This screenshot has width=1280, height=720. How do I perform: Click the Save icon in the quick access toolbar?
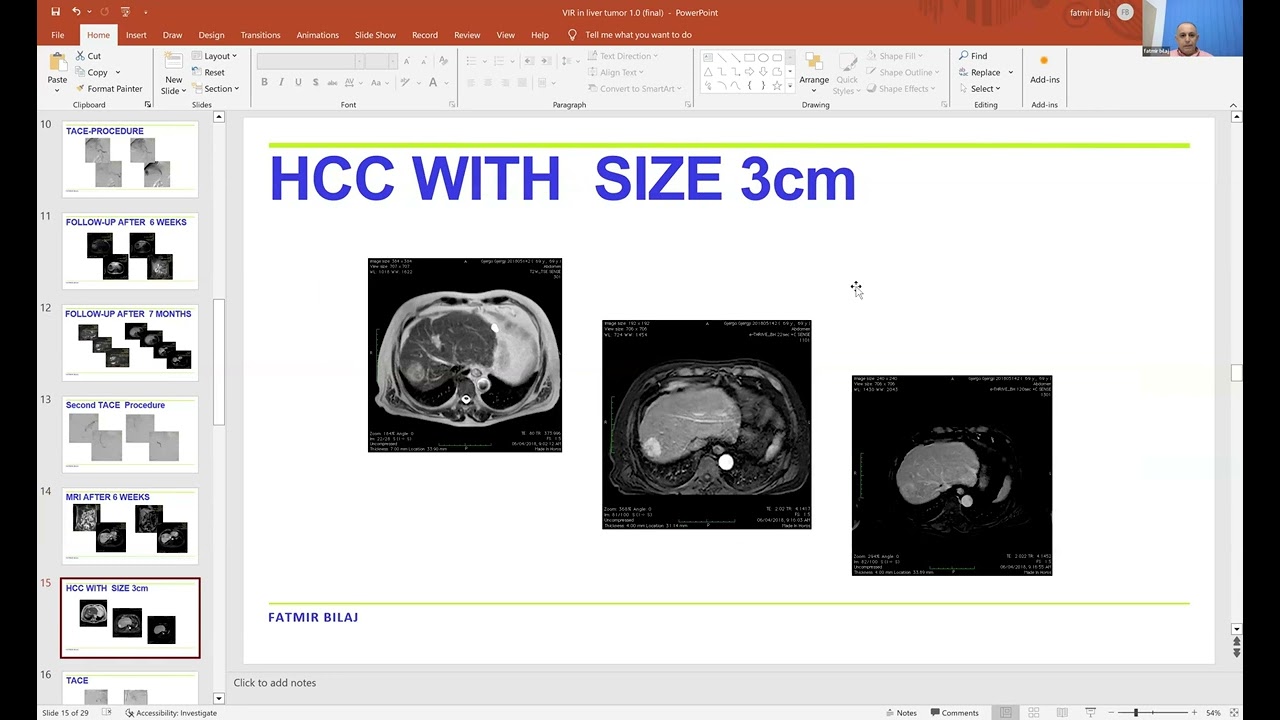click(x=55, y=12)
